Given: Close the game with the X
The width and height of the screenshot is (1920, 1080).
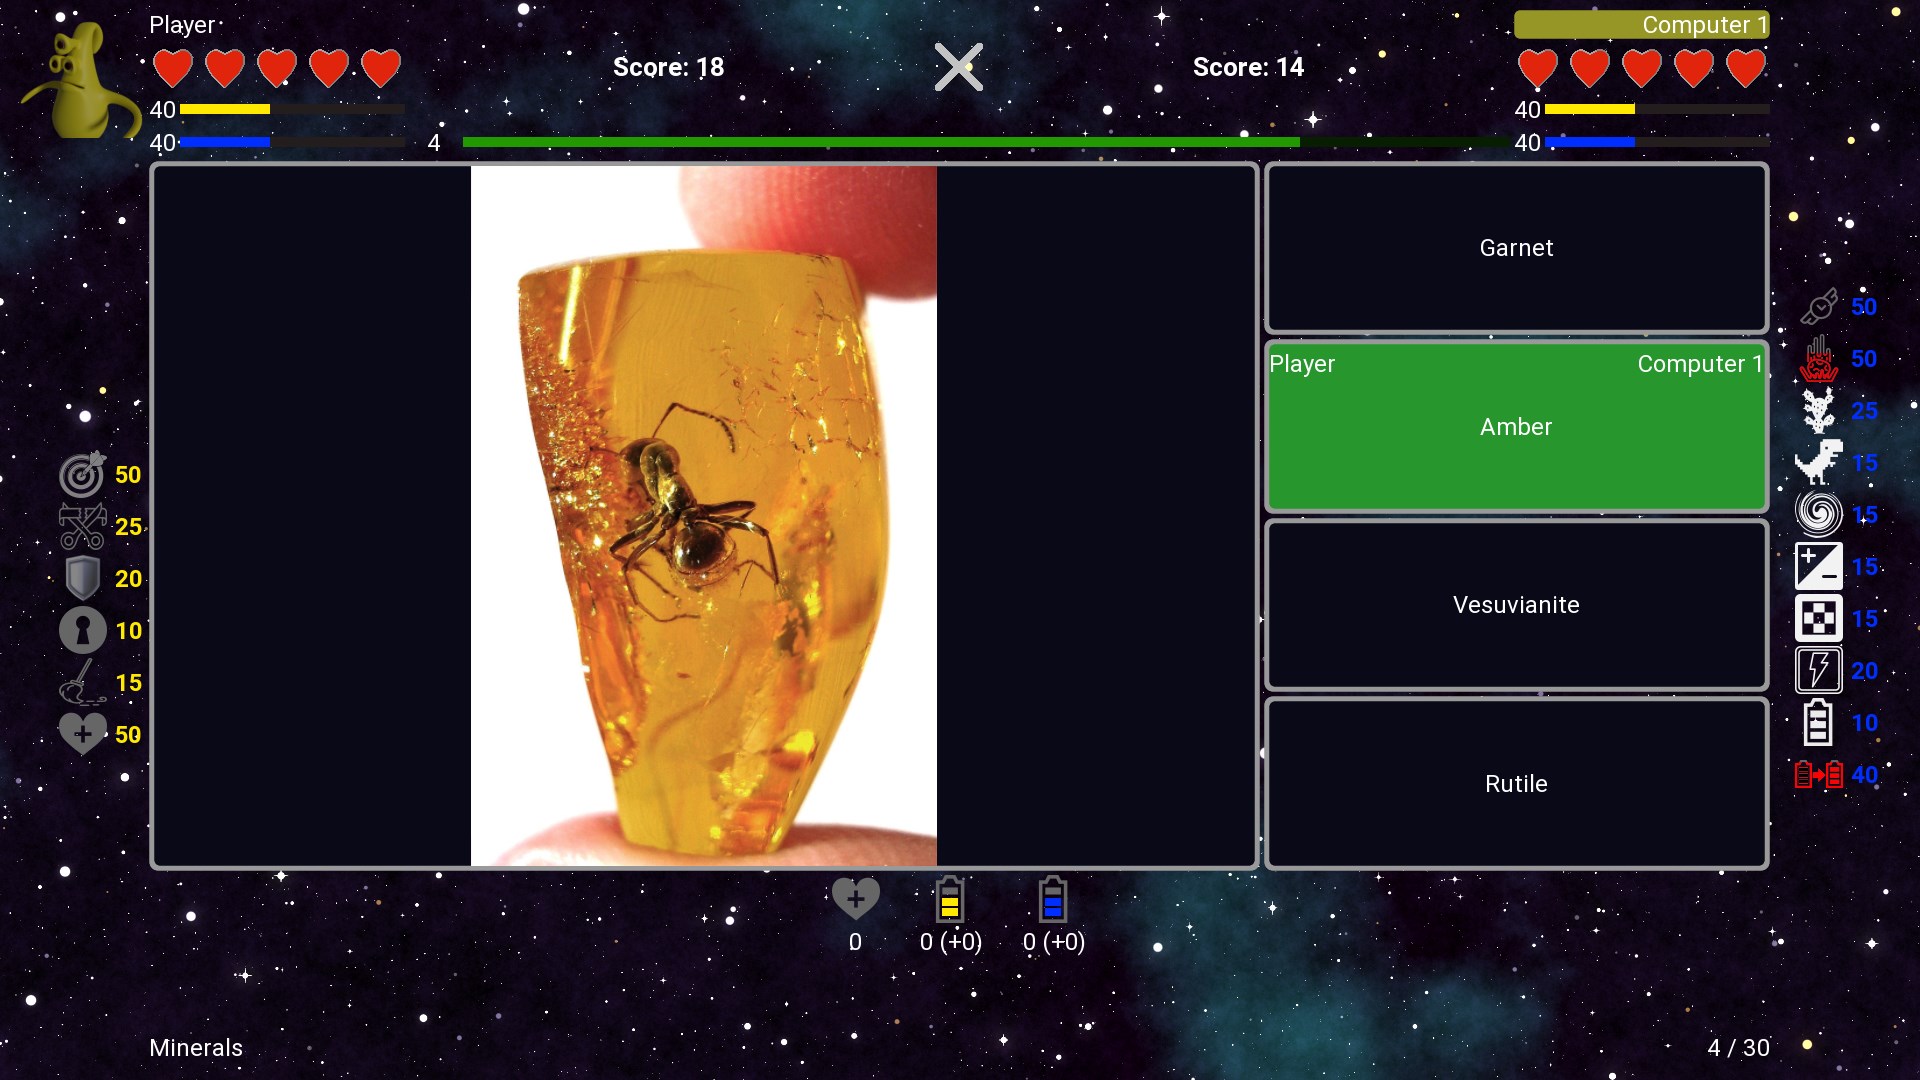Looking at the screenshot, I should (x=958, y=67).
